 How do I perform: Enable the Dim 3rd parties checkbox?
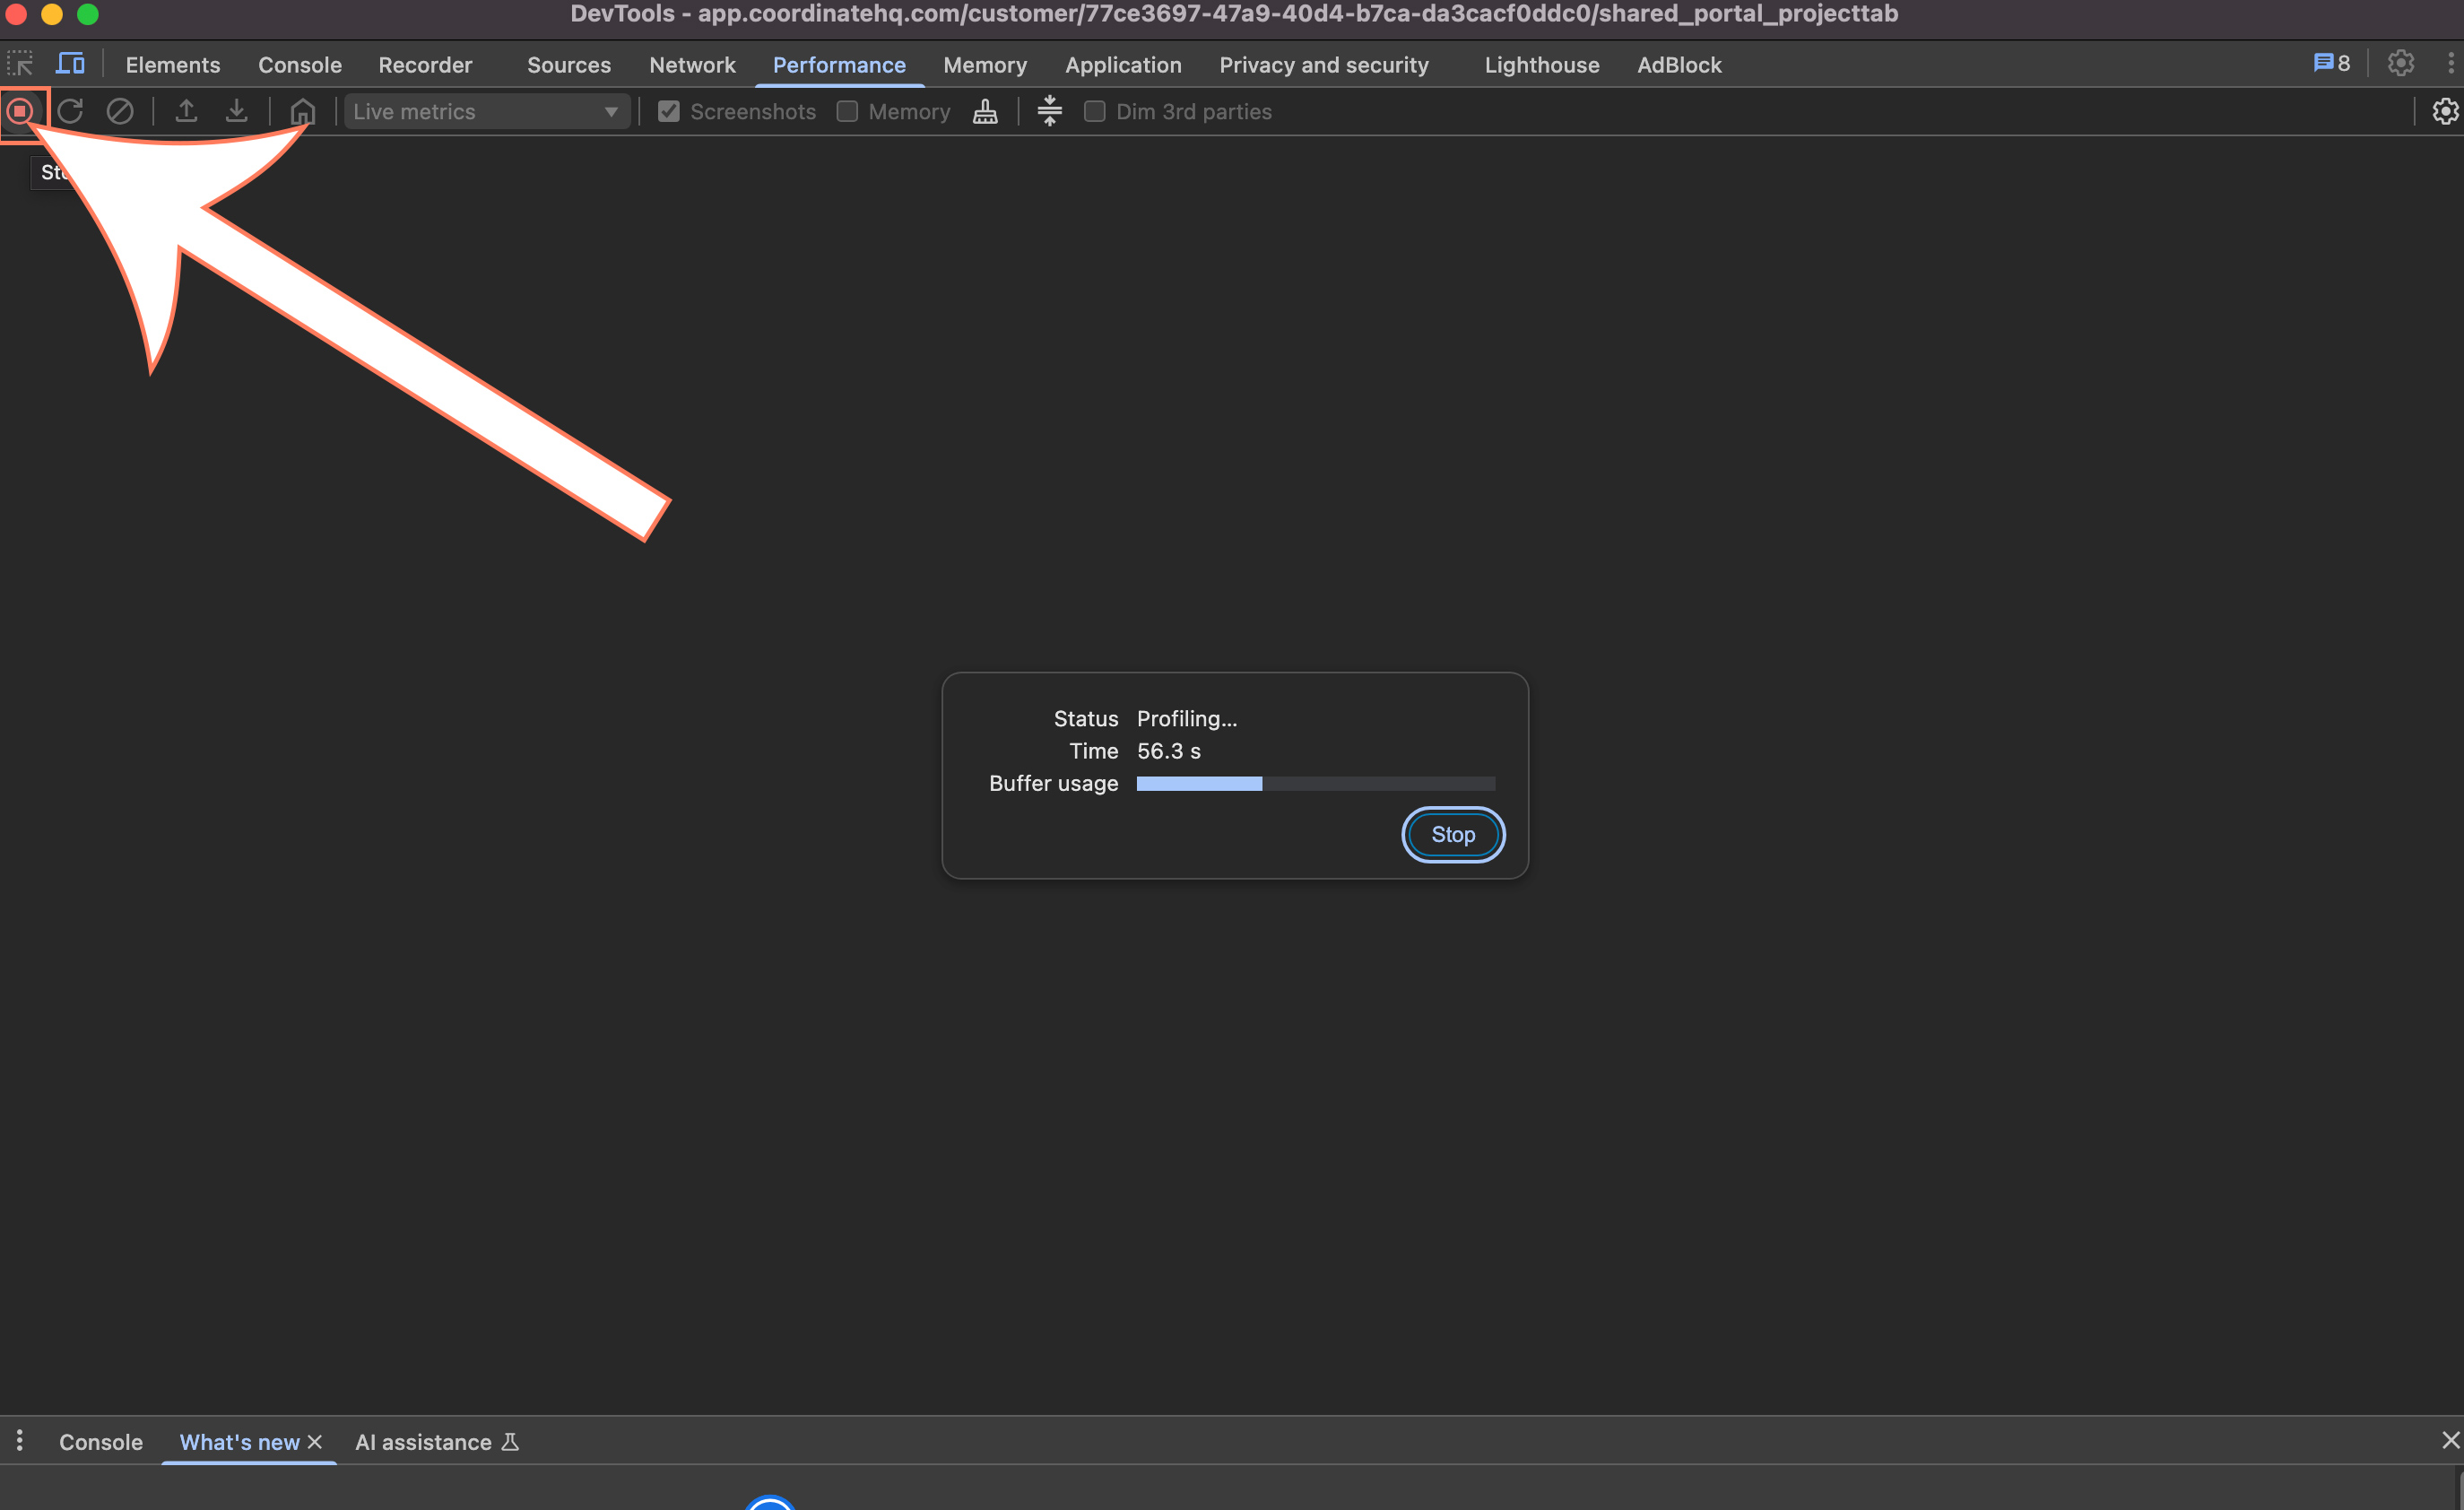1095,111
